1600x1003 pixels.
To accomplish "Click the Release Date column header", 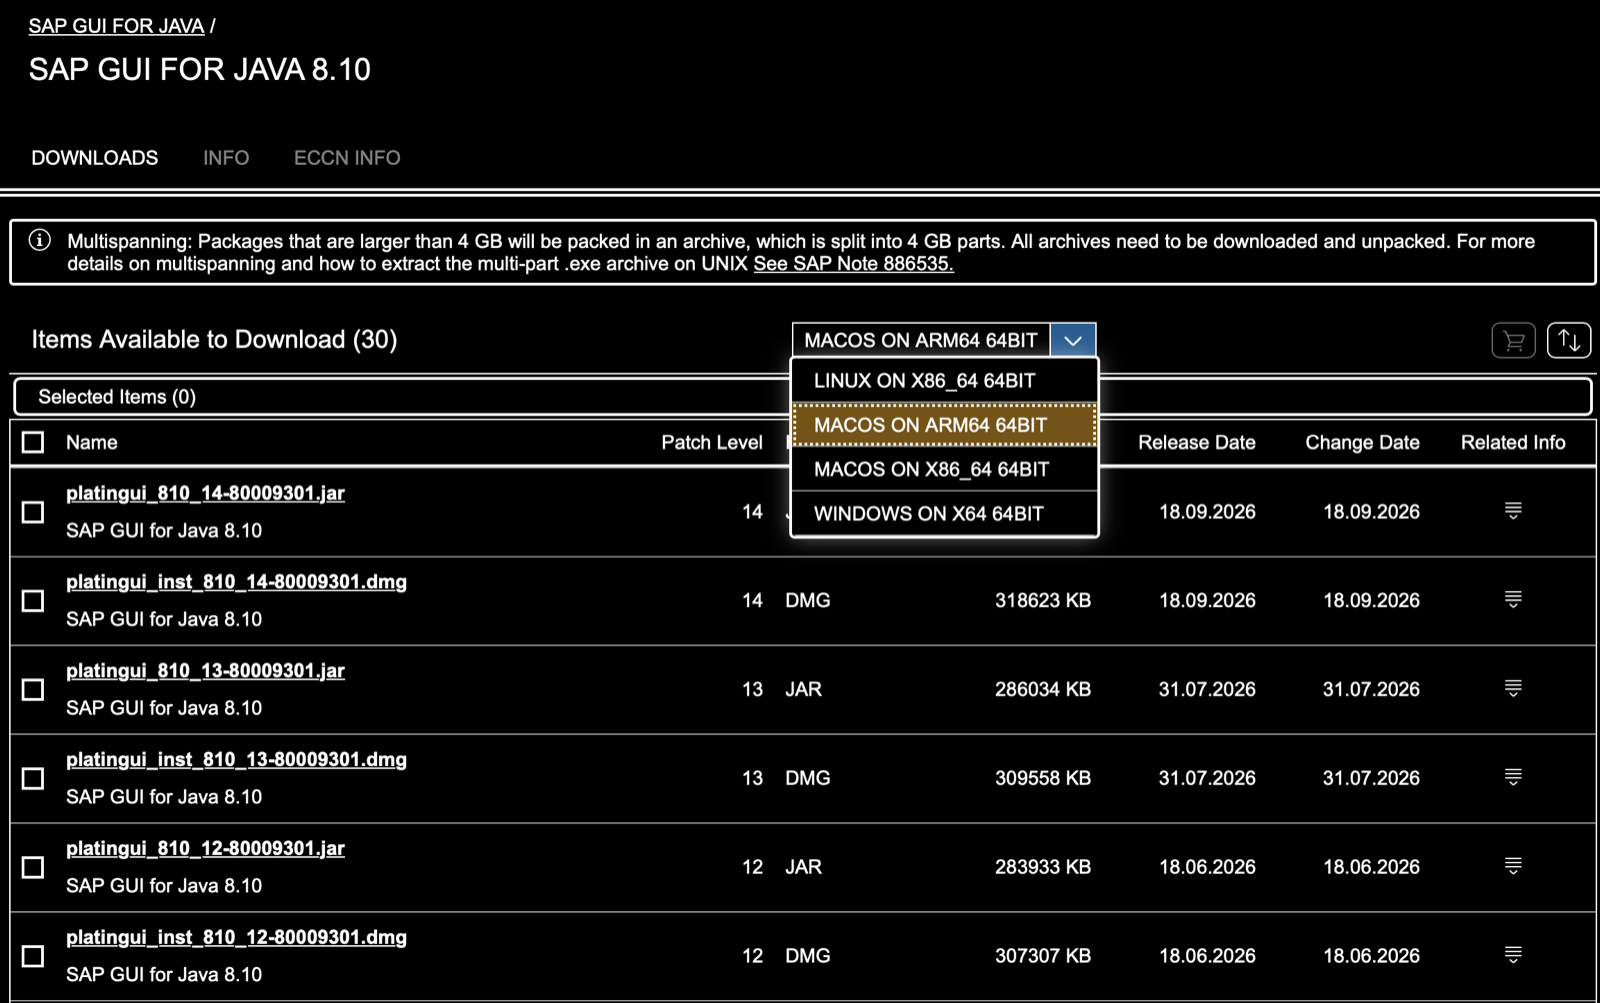I will (x=1197, y=442).
